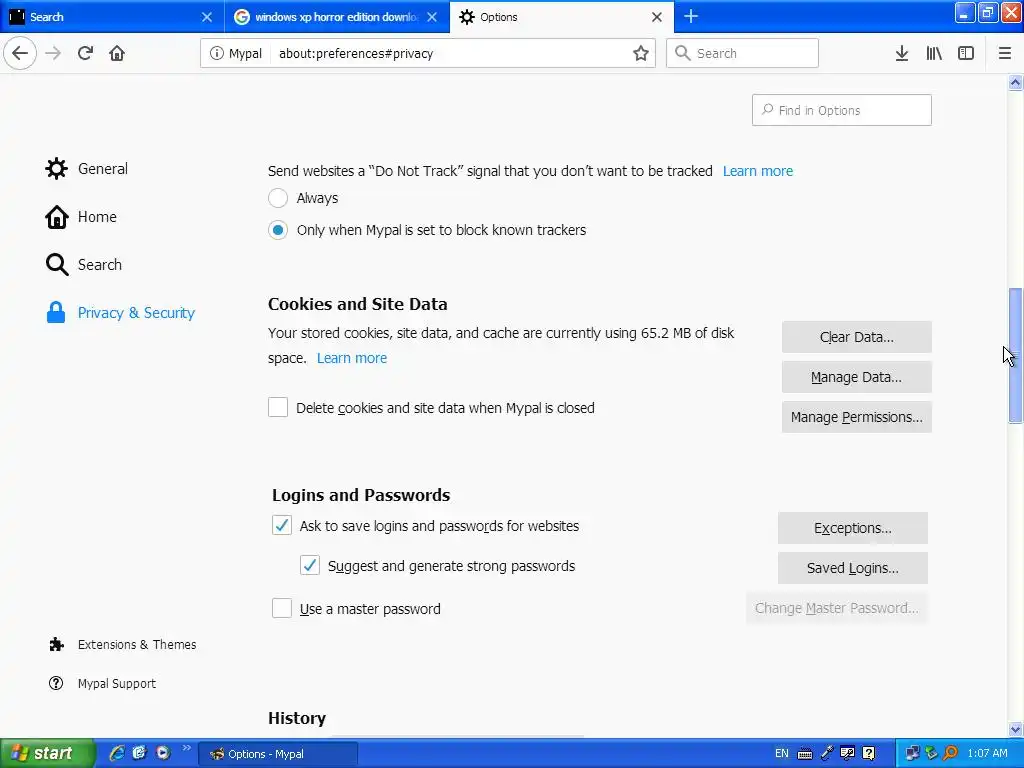Bookmark this page with the star icon
This screenshot has height=768, width=1024.
coord(641,54)
